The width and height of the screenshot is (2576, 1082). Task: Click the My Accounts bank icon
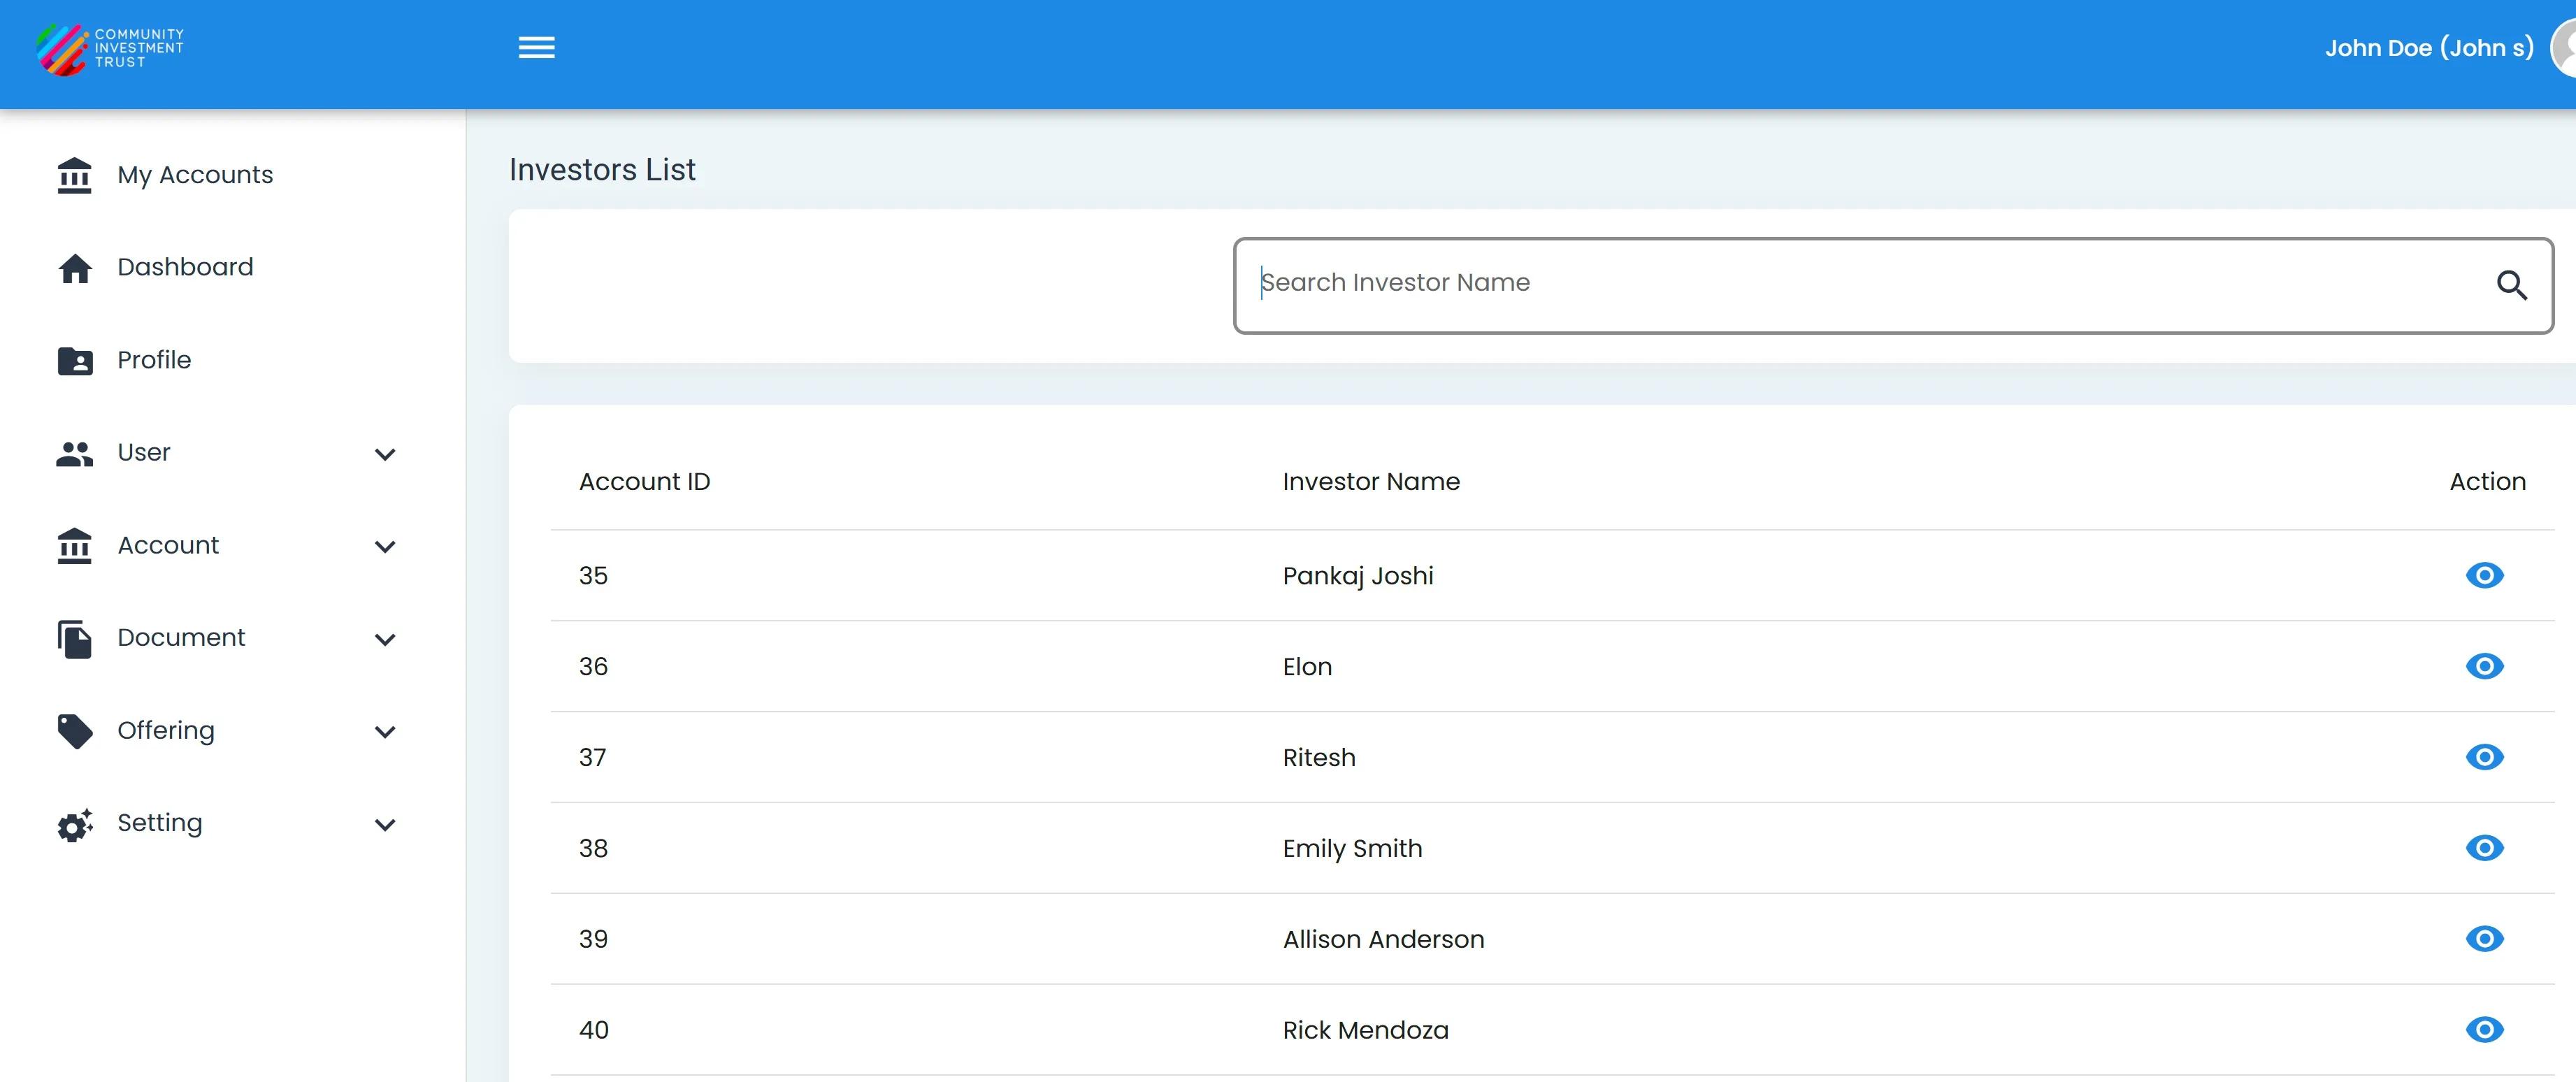(74, 175)
